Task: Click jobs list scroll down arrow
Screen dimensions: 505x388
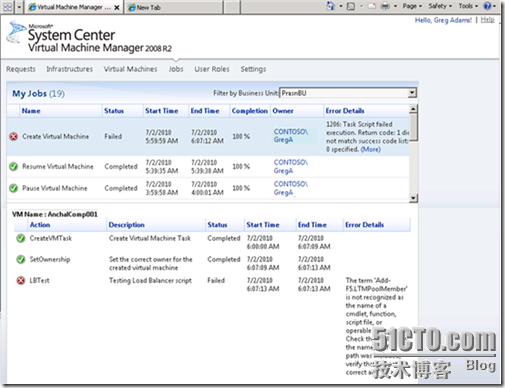Action: [413, 198]
